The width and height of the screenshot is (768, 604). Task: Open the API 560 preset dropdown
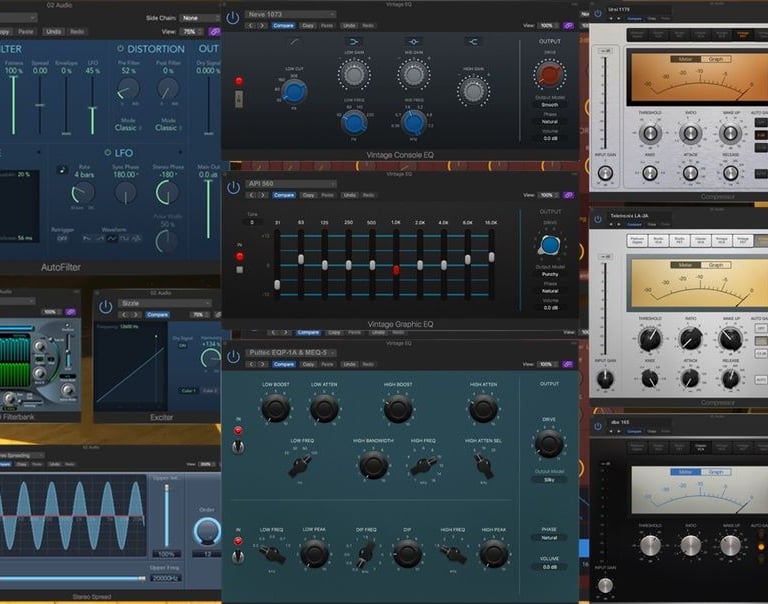pos(290,184)
